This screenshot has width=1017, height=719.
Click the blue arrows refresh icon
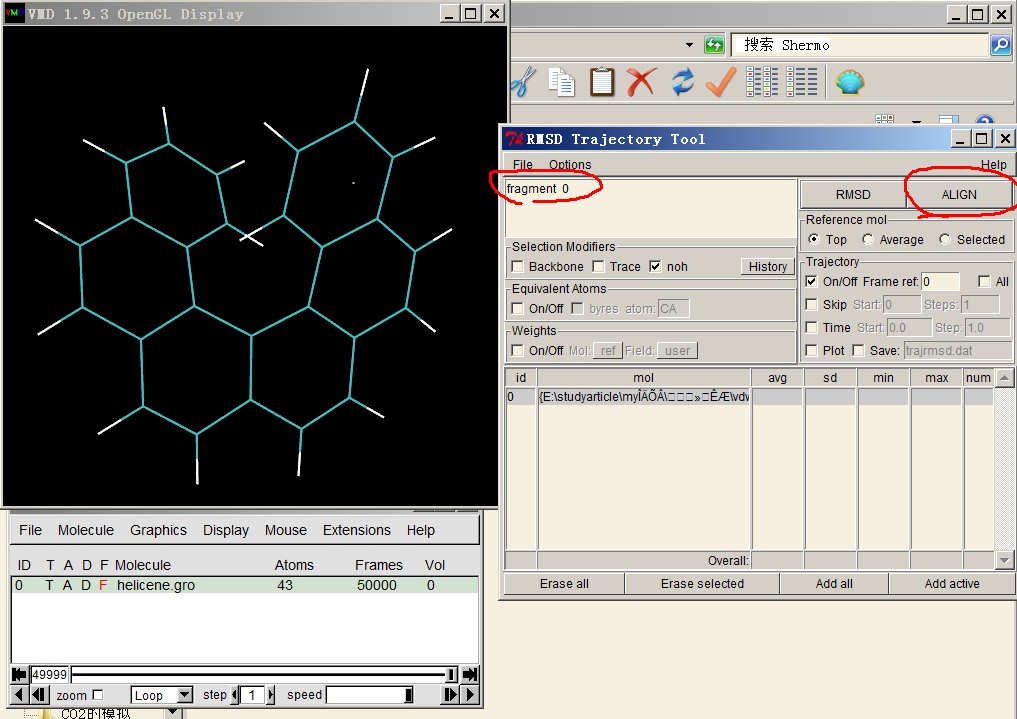point(682,82)
